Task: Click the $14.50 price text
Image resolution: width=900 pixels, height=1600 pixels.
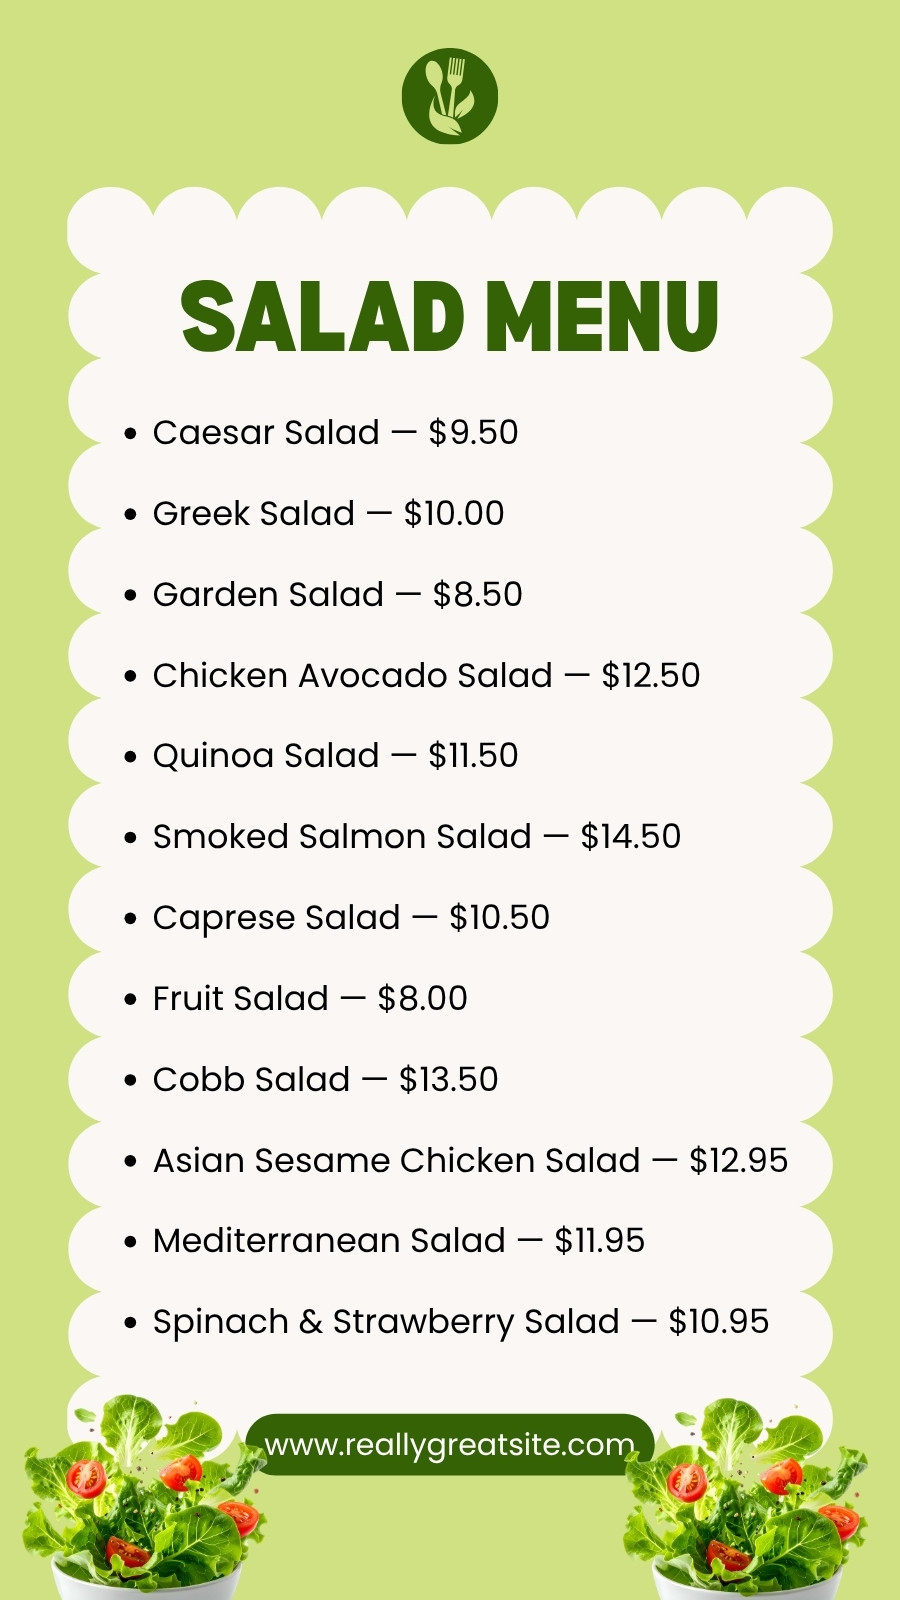Action: (631, 837)
